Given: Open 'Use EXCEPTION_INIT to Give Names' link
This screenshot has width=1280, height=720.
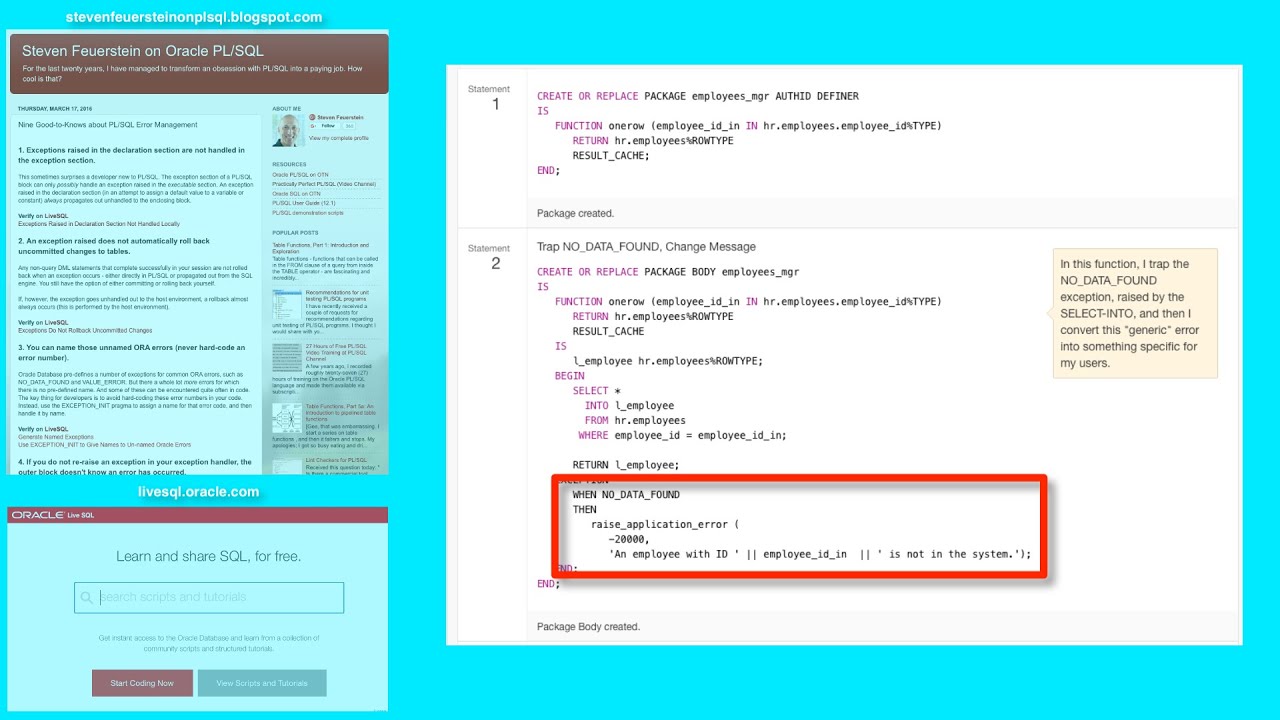Looking at the screenshot, I should [104, 444].
